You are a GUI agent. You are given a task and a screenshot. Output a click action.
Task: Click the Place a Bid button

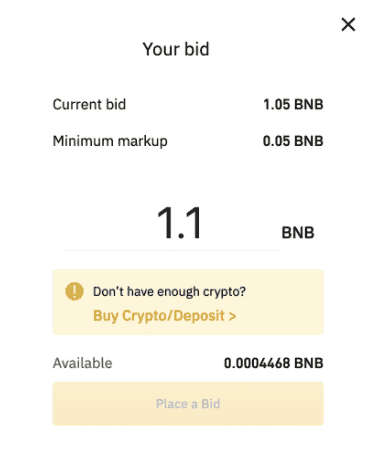click(x=188, y=404)
